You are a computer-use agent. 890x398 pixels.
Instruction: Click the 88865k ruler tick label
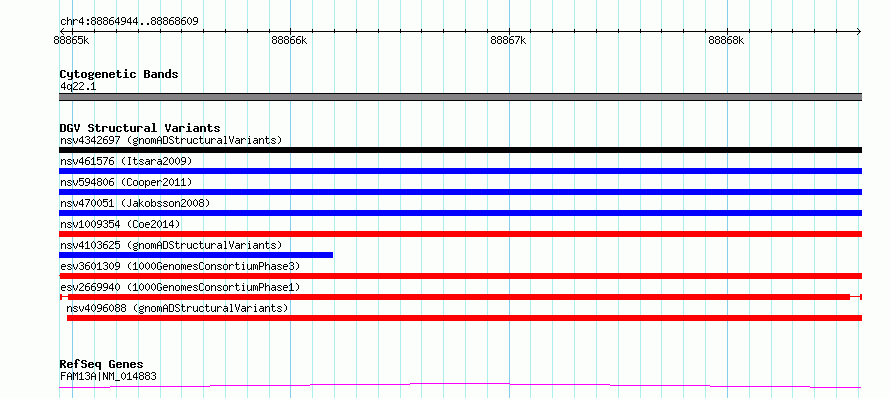[71, 40]
